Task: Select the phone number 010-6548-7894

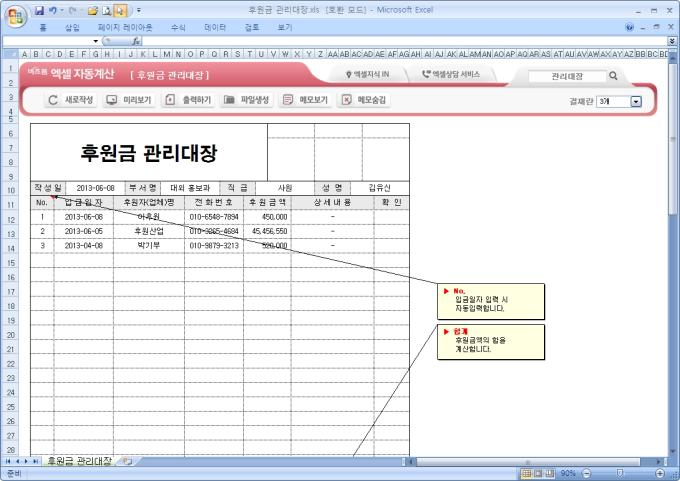Action: pyautogui.click(x=214, y=217)
